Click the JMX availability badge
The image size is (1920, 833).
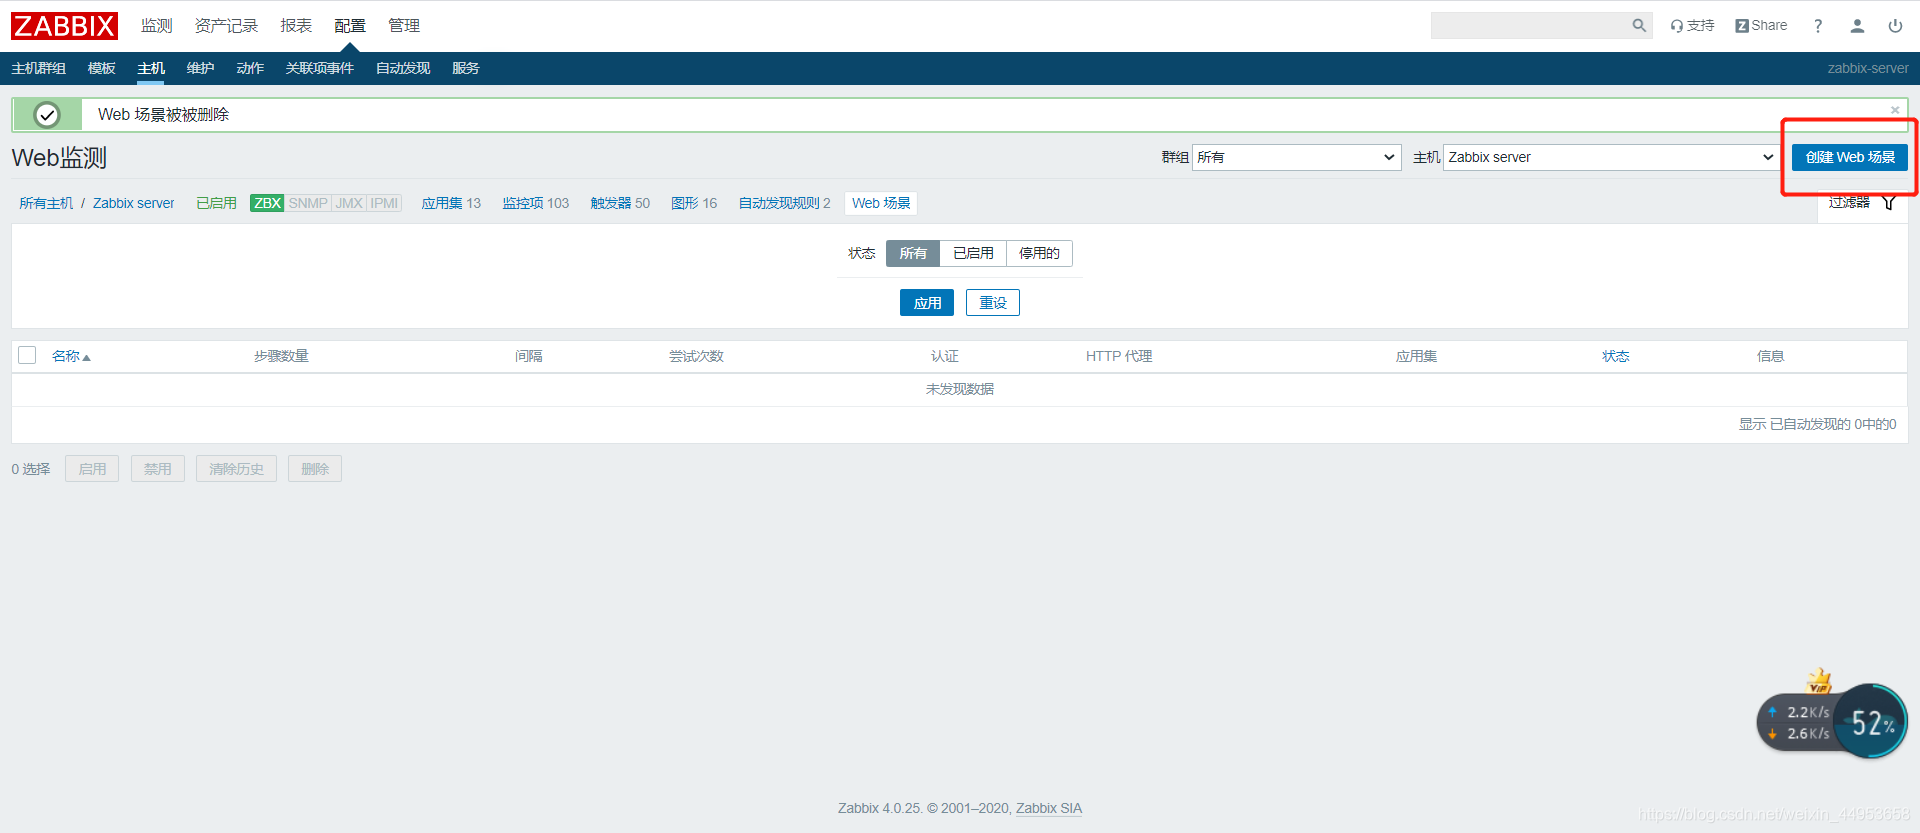349,203
